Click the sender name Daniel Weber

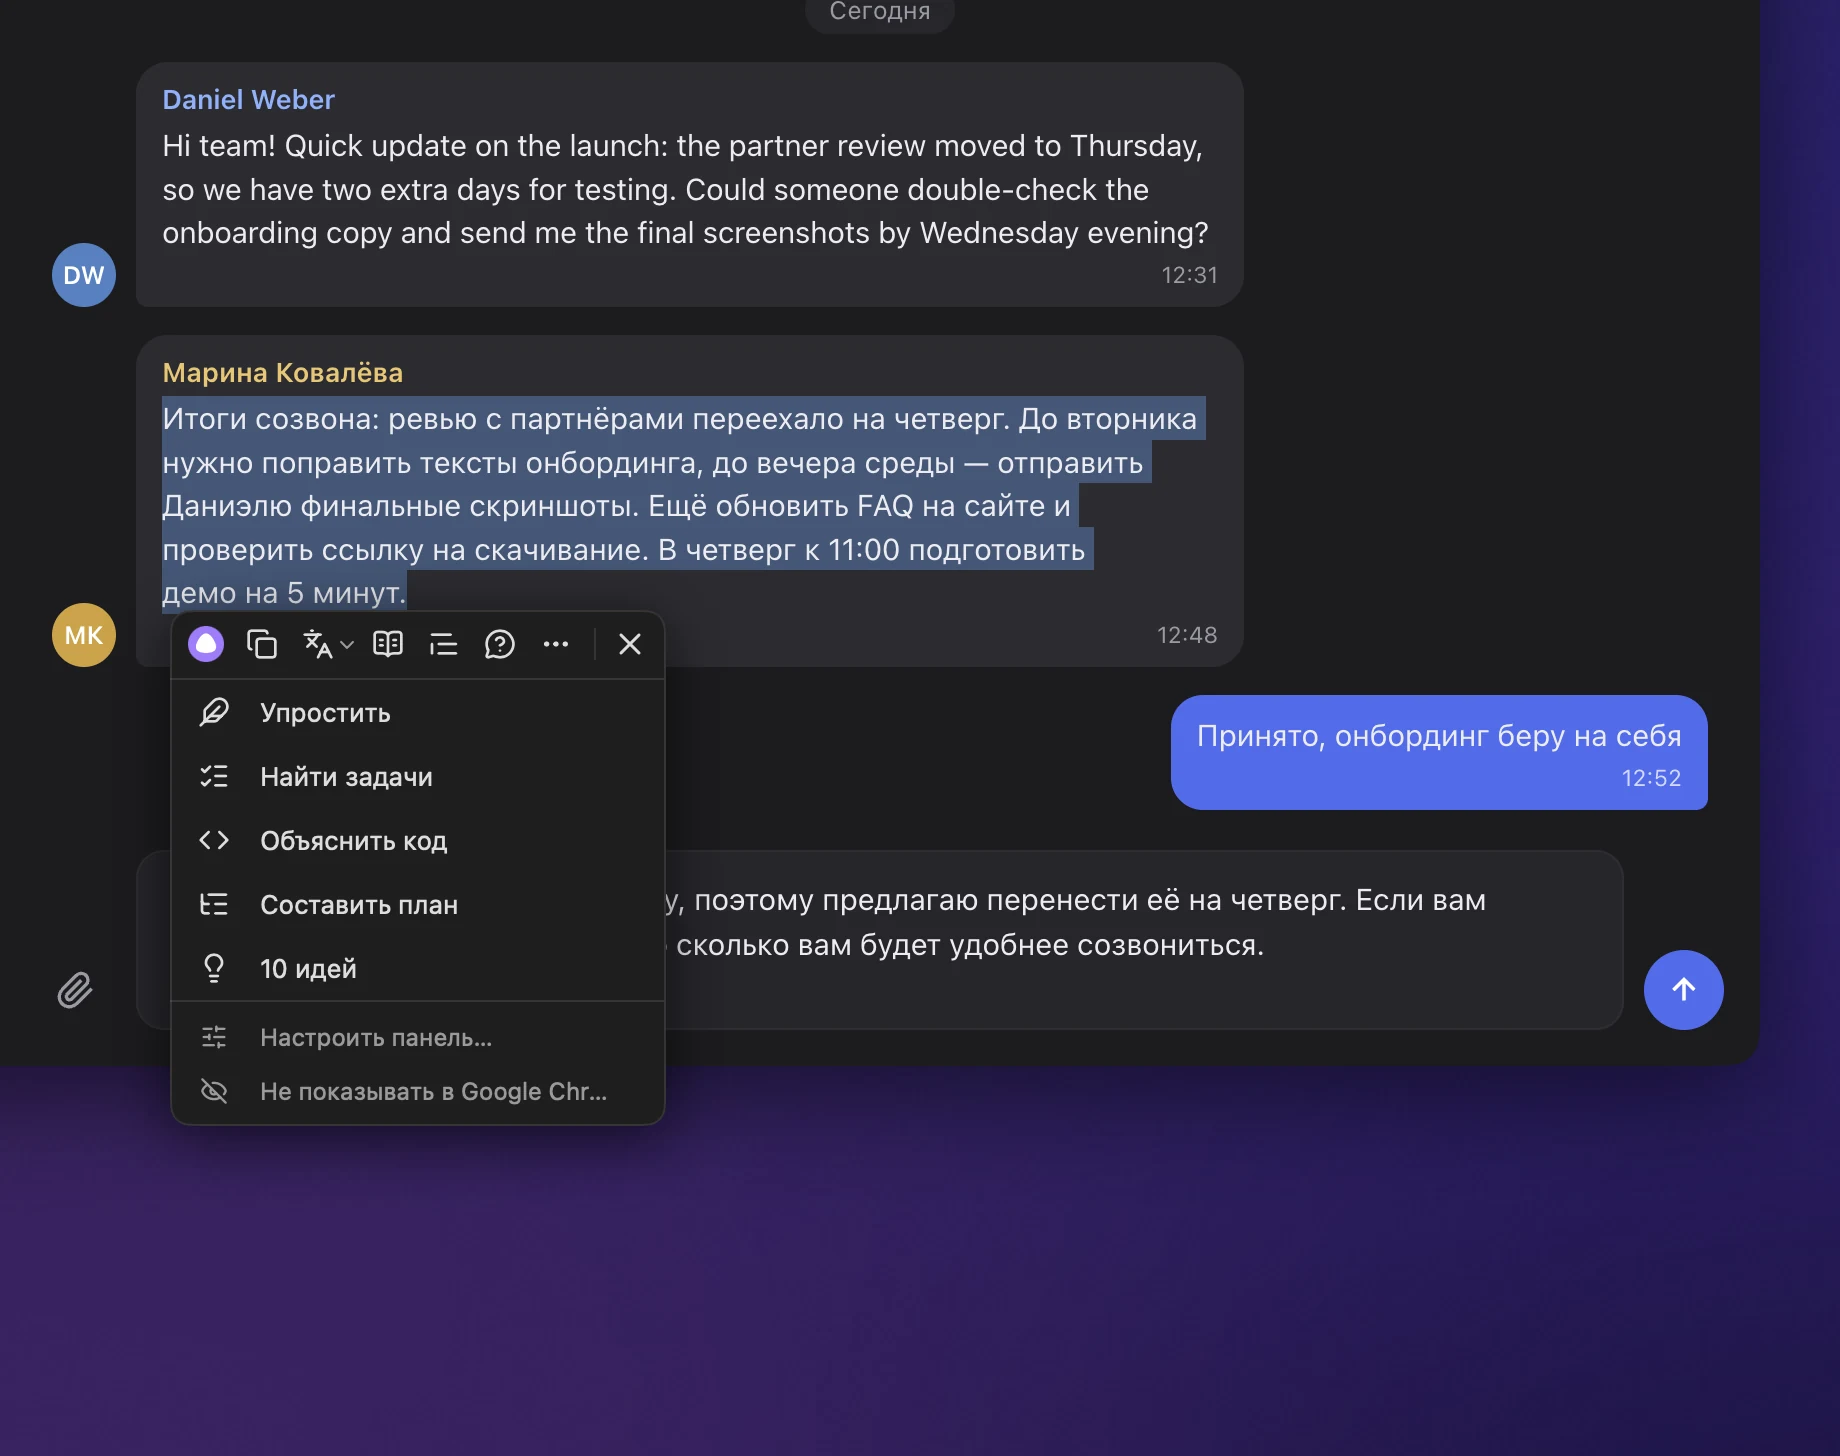(x=248, y=100)
